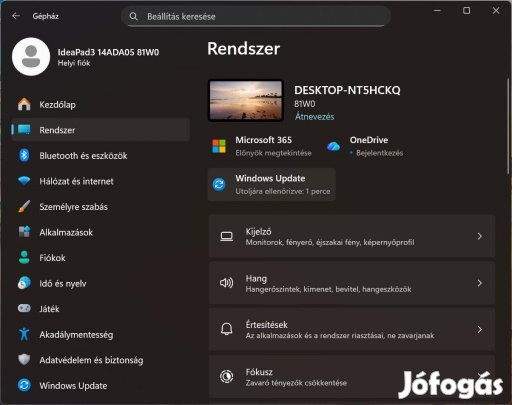Click the Fókusz focus icon

(227, 376)
